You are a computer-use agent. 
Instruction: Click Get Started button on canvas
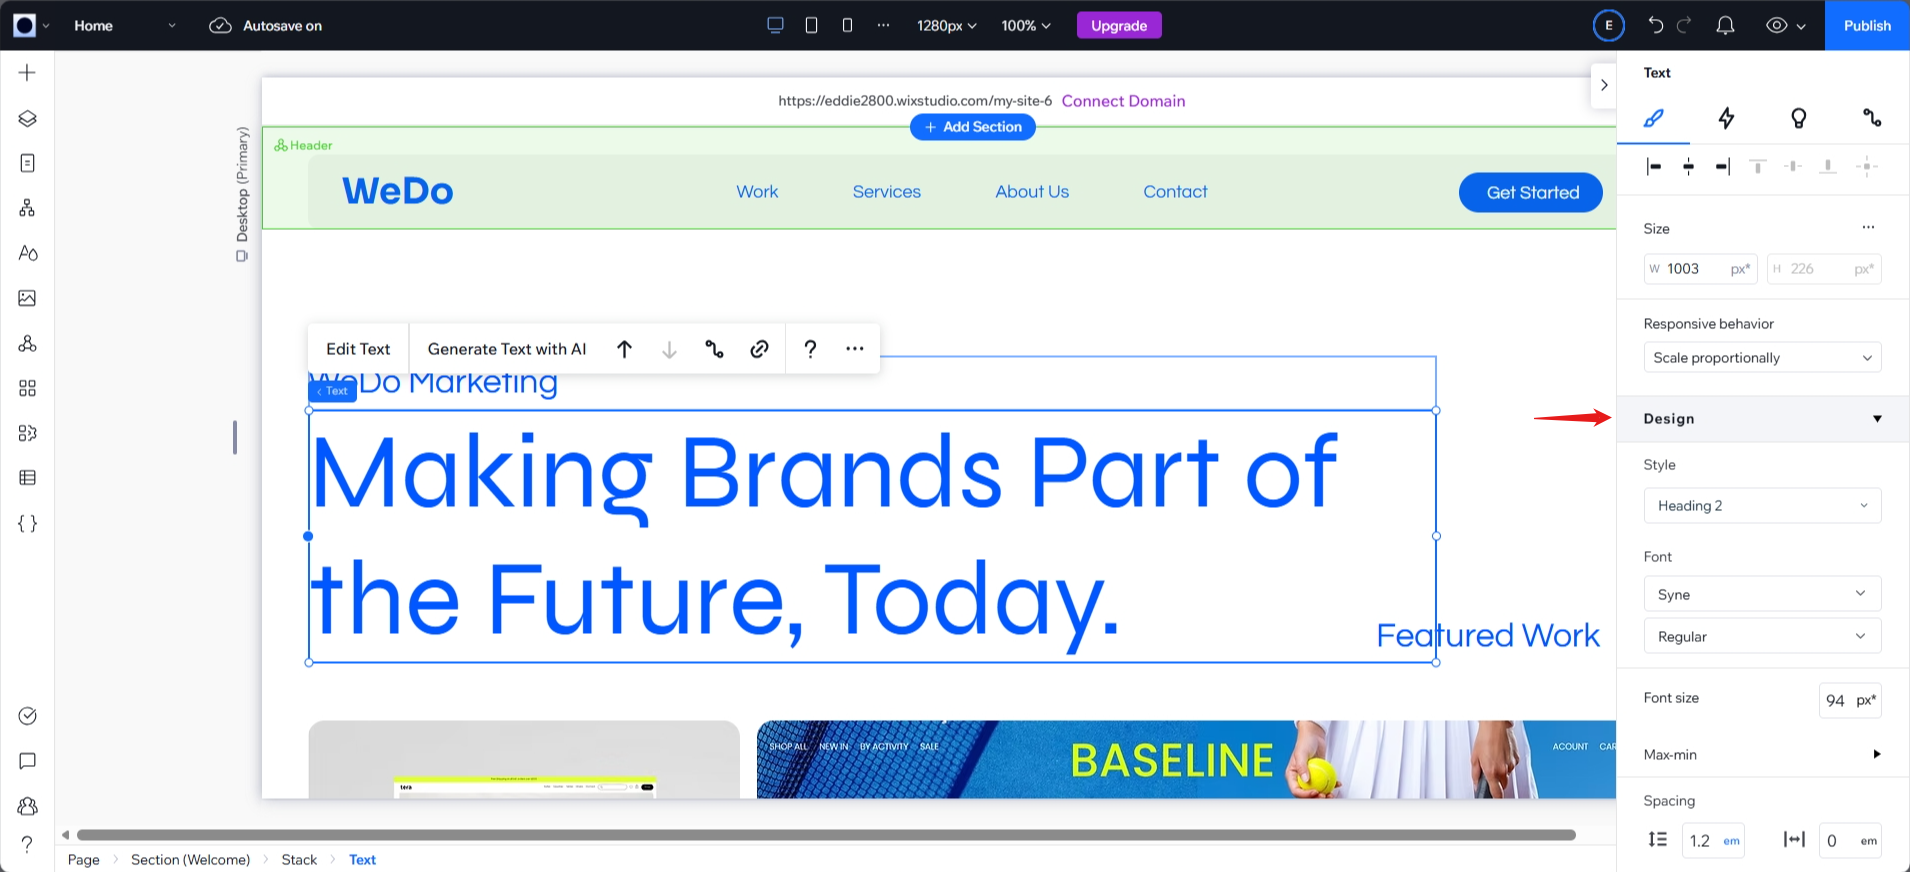[1531, 192]
